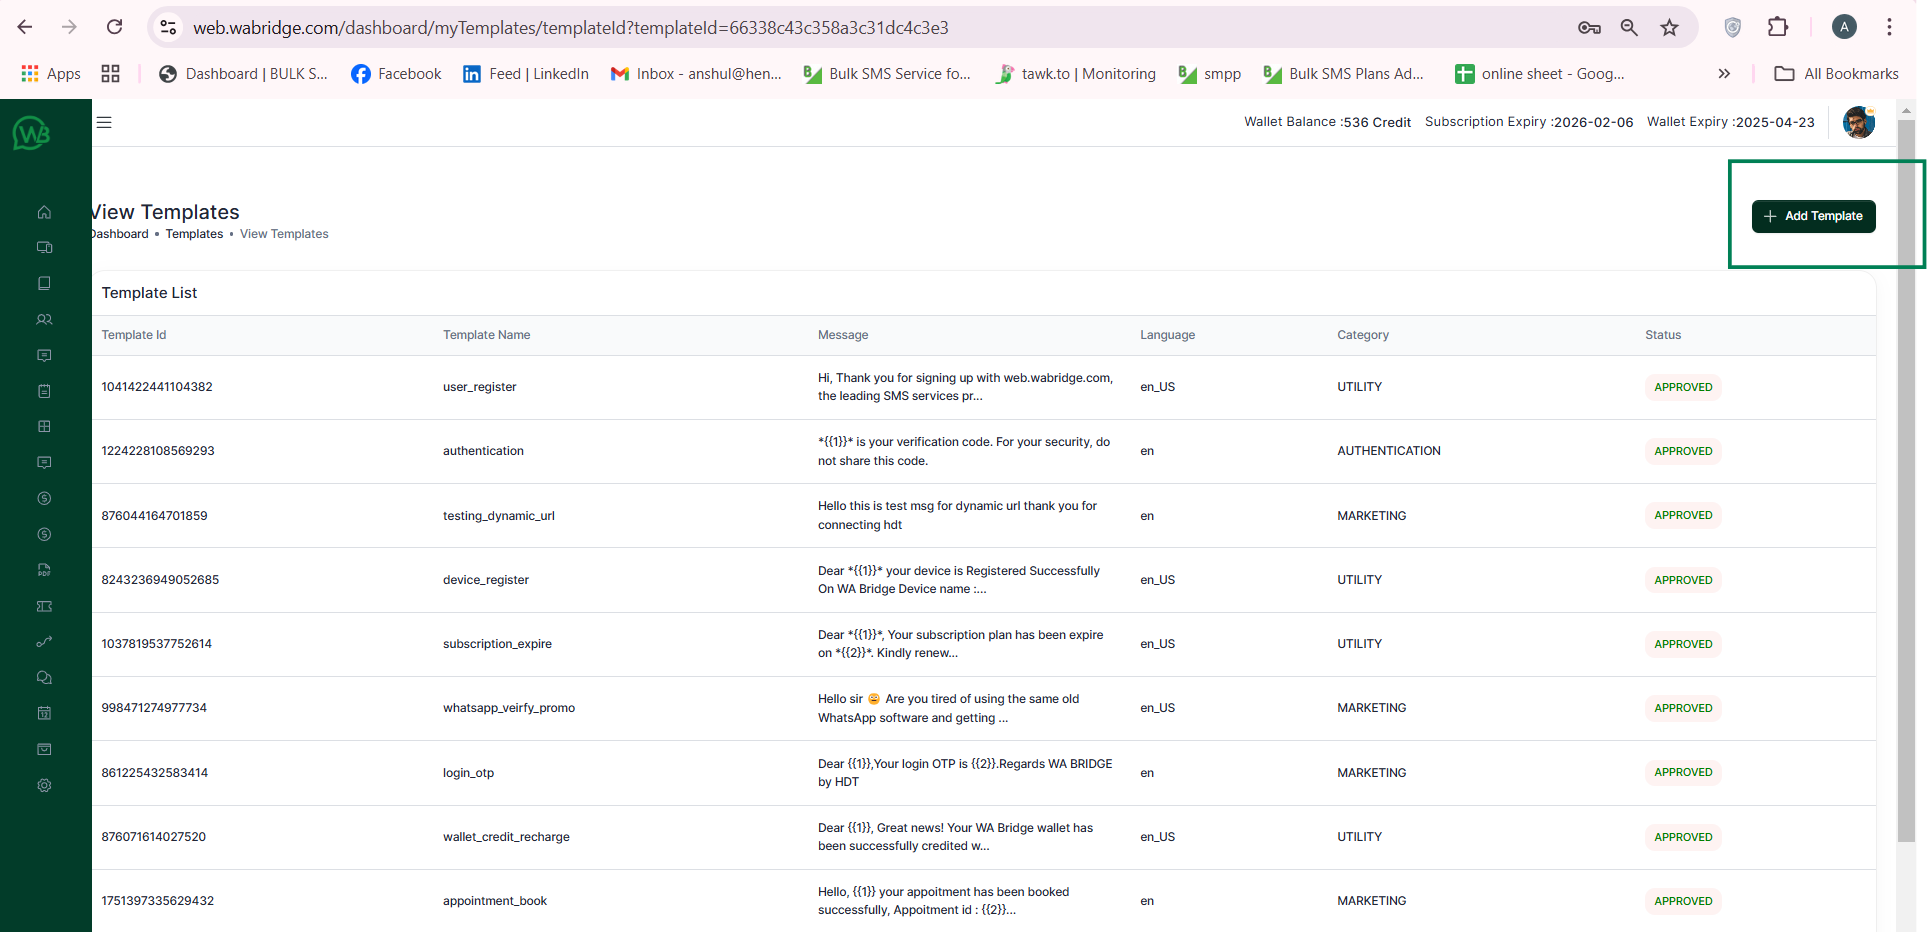Select the testing_dynamic_url template name
This screenshot has height=932, width=1927.
coord(499,516)
